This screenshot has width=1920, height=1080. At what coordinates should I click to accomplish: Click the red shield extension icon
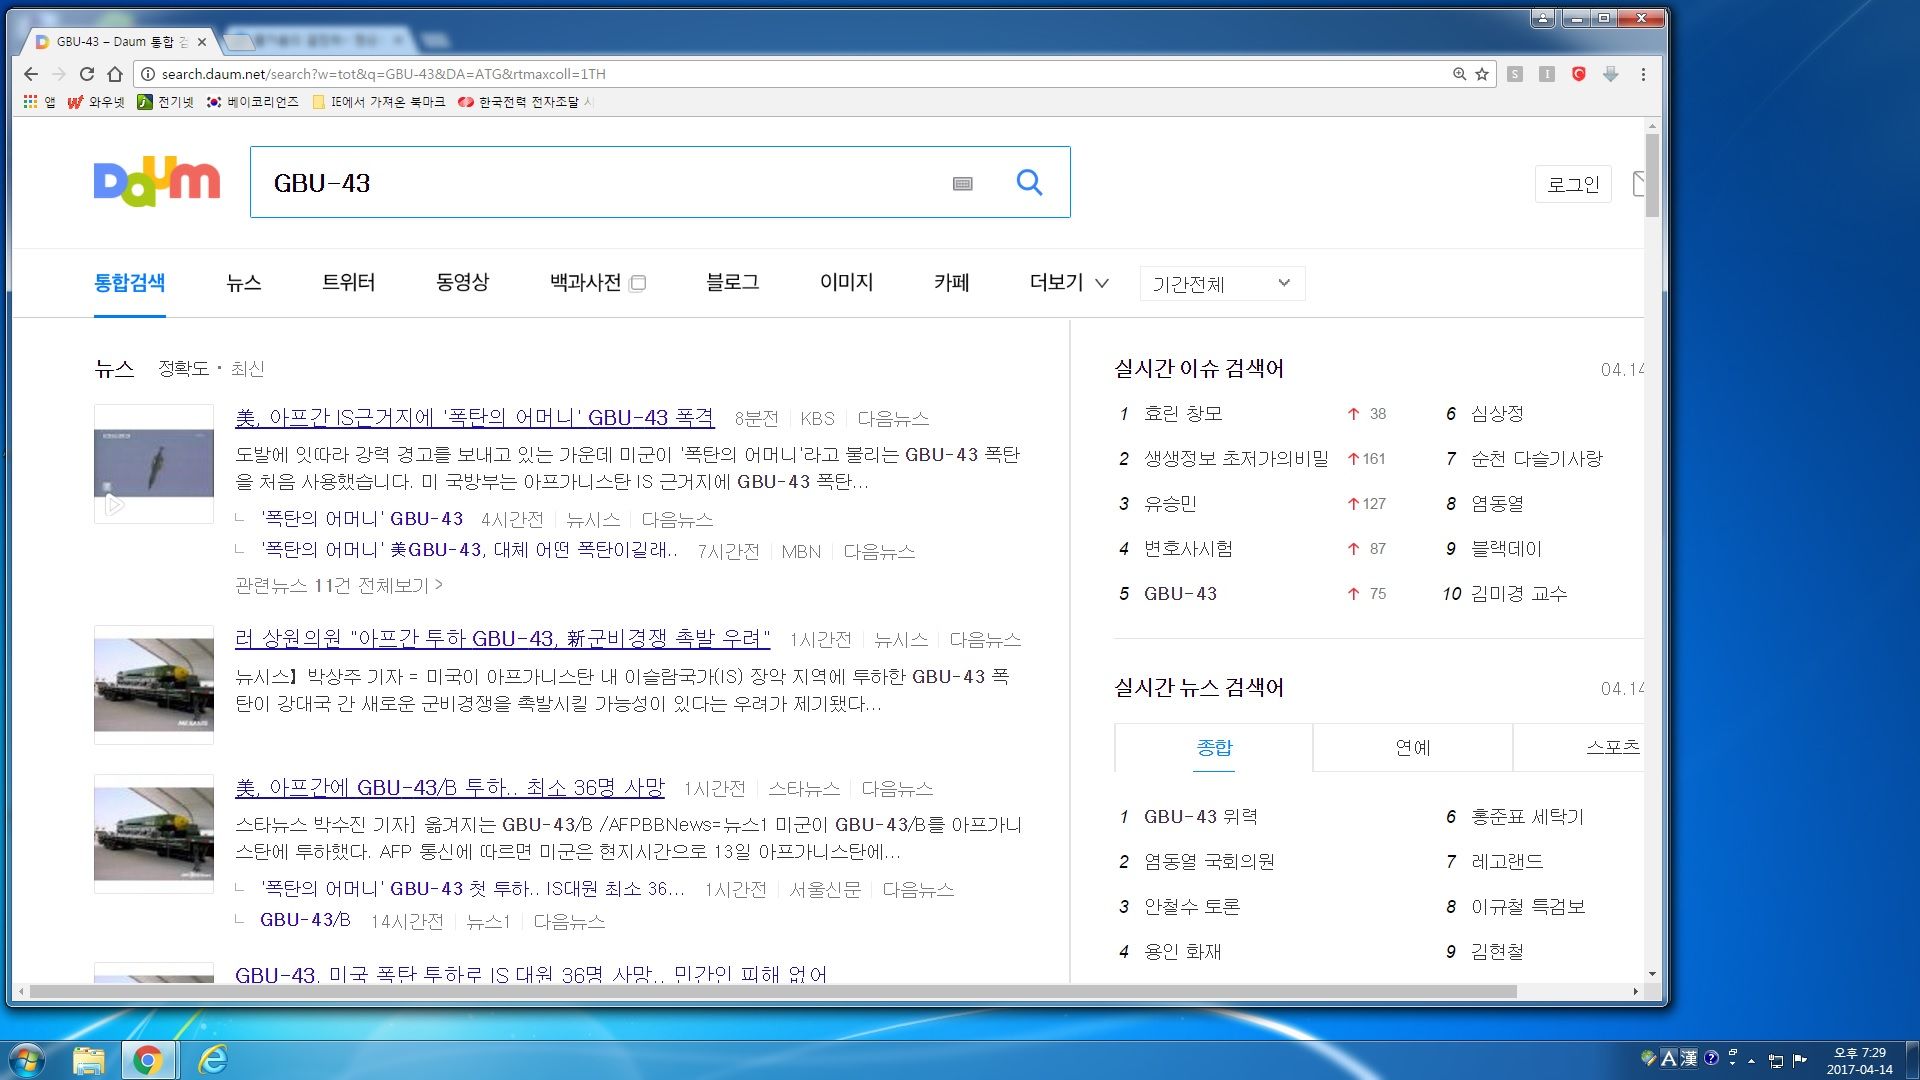(1579, 74)
